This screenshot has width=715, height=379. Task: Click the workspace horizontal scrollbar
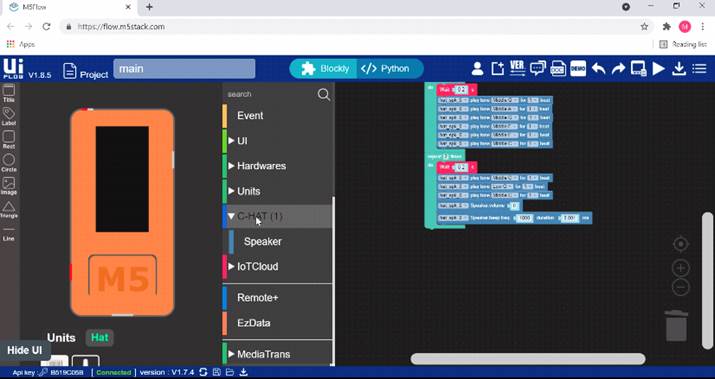[528, 359]
